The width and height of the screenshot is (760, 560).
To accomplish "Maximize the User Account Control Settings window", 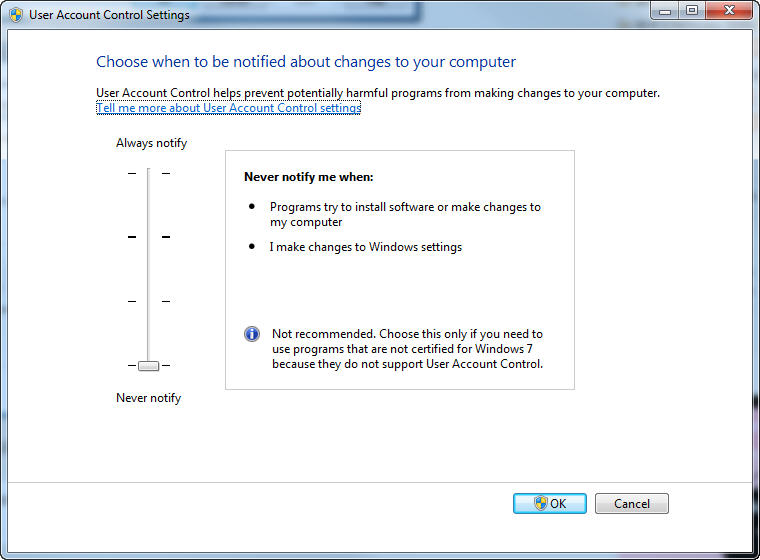I will 692,11.
